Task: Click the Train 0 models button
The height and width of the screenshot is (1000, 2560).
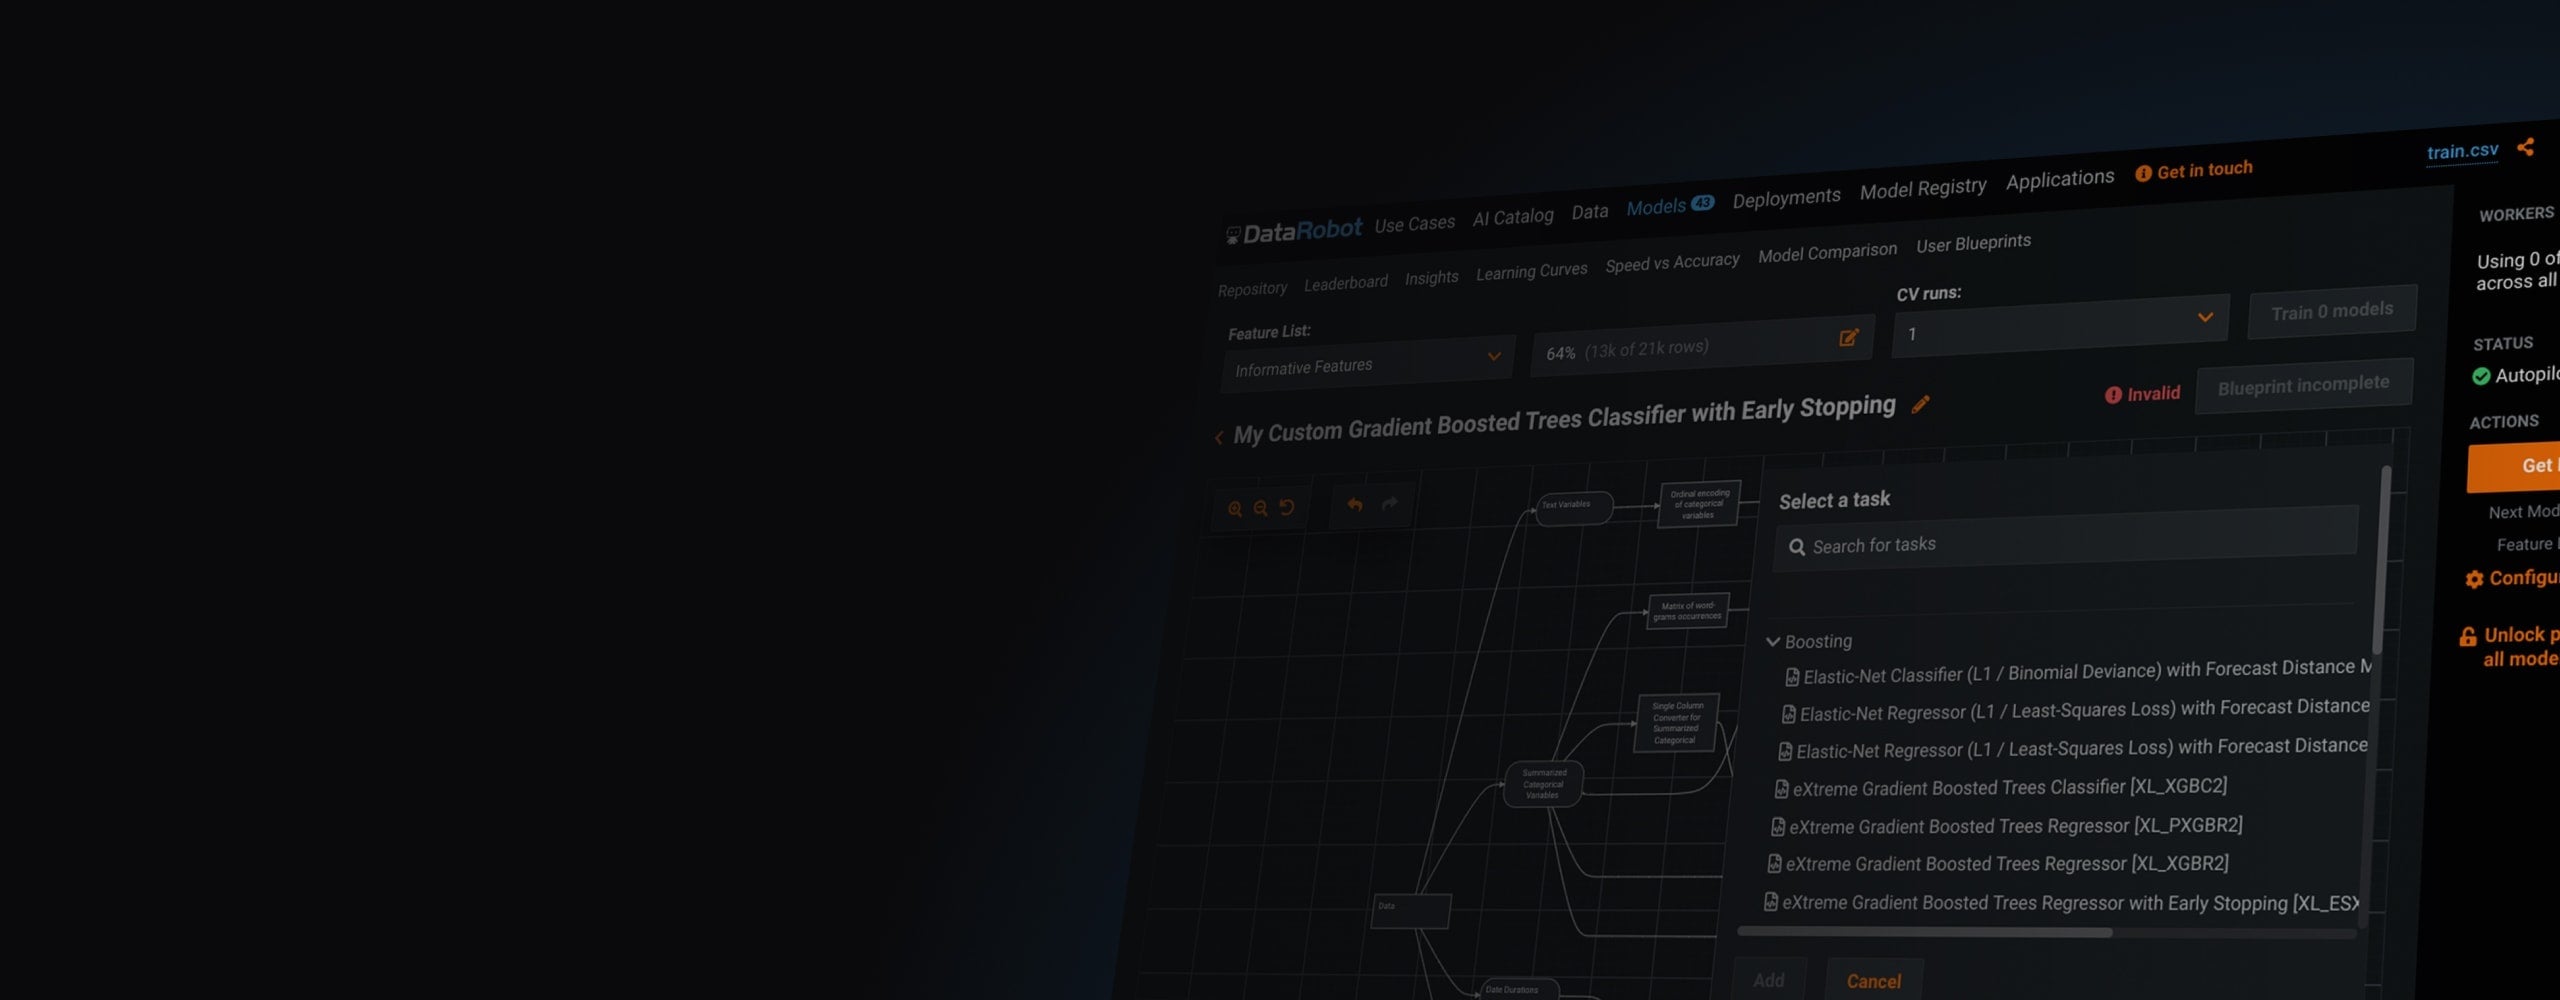Action: pos(2332,311)
